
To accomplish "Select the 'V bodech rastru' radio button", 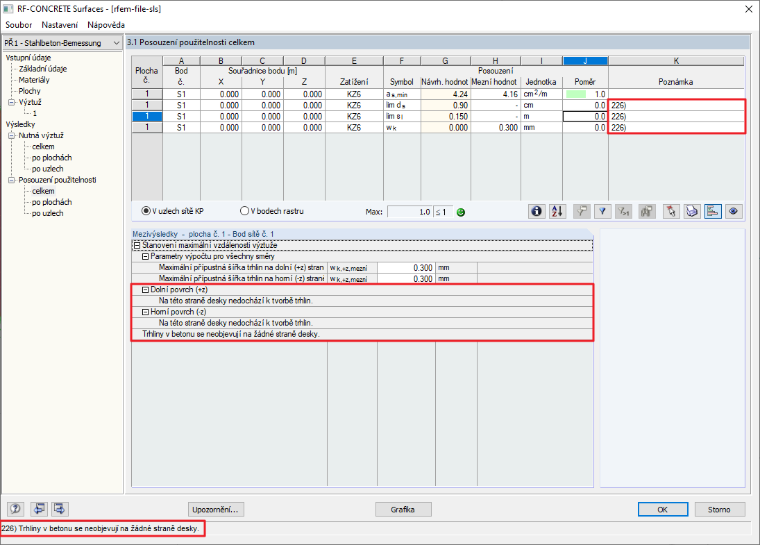I will pyautogui.click(x=245, y=211).
